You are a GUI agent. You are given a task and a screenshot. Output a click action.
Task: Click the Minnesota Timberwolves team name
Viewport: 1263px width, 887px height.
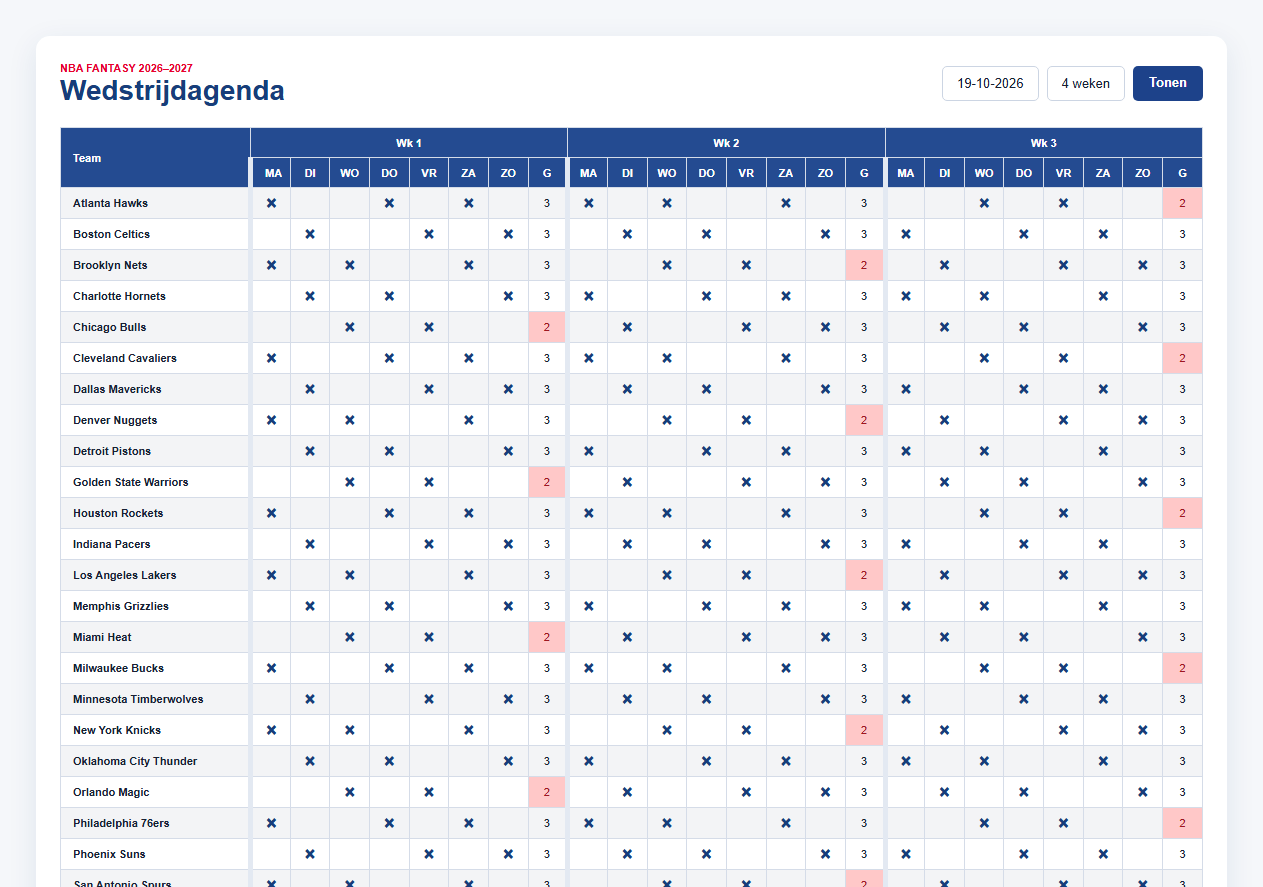coord(138,699)
